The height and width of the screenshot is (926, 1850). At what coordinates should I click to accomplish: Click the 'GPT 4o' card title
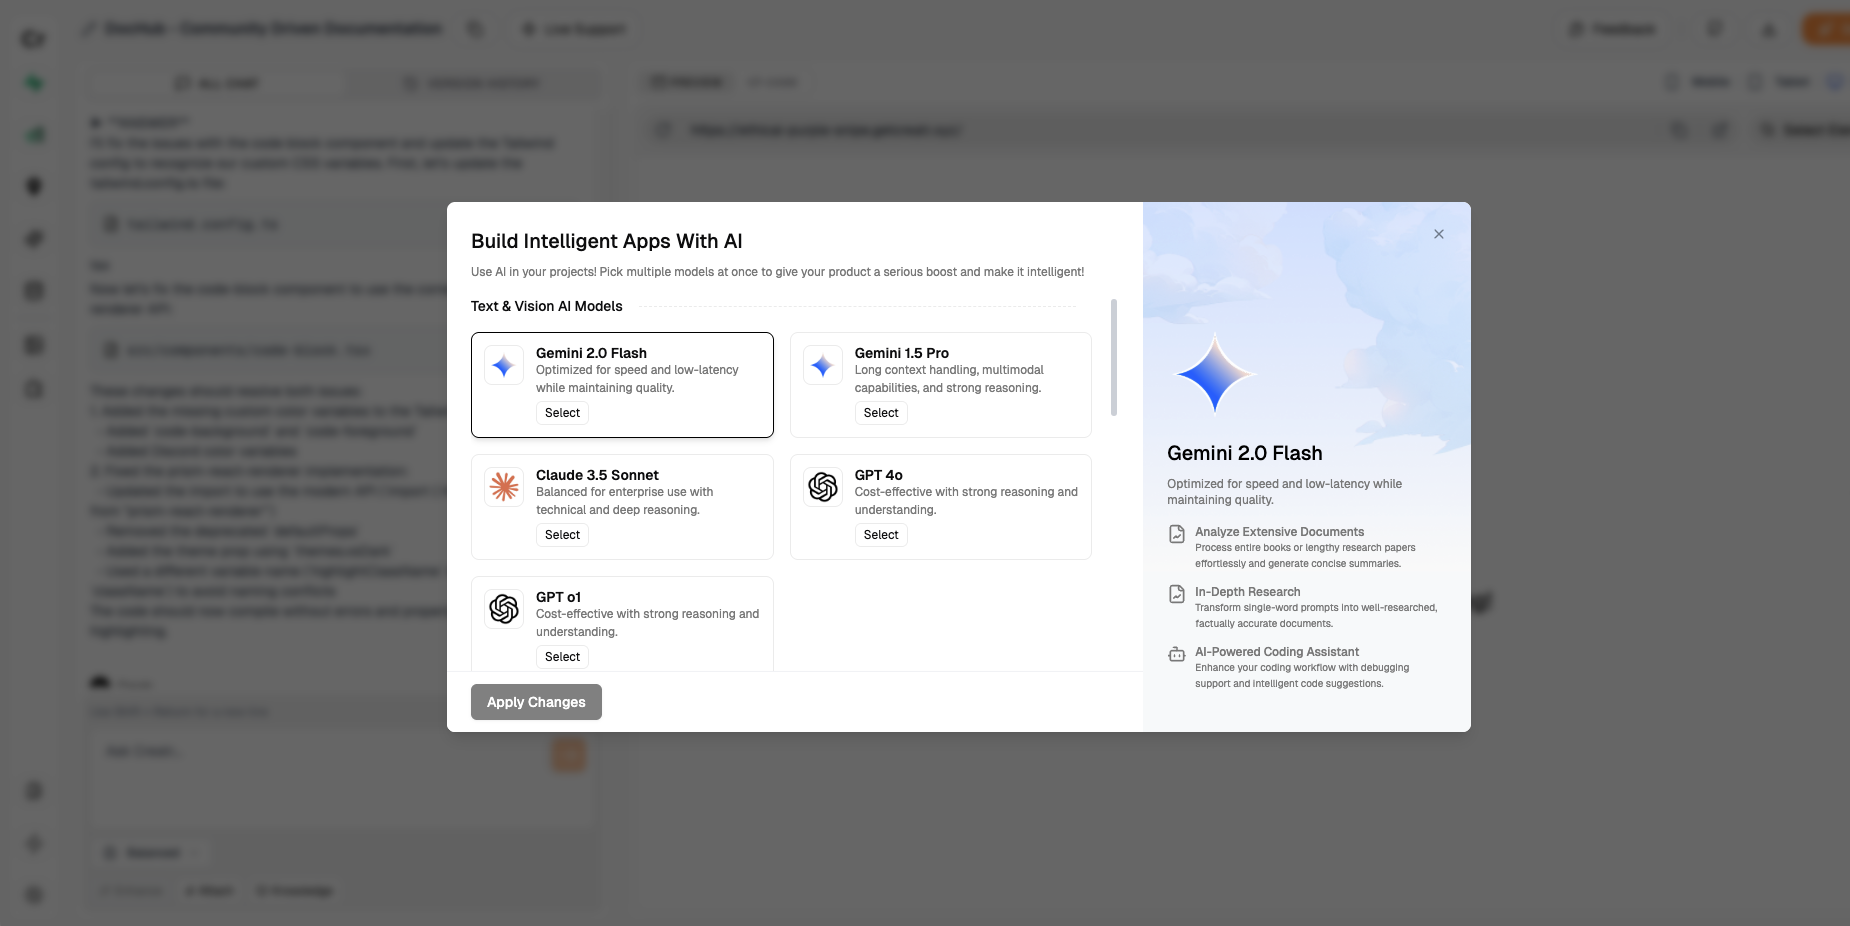point(879,475)
